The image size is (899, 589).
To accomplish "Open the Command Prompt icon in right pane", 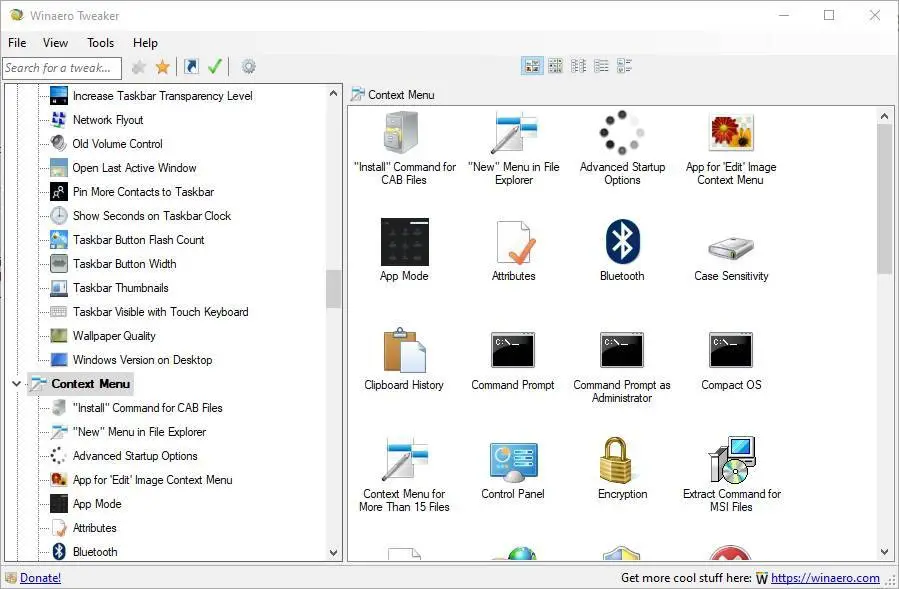I will (513, 350).
